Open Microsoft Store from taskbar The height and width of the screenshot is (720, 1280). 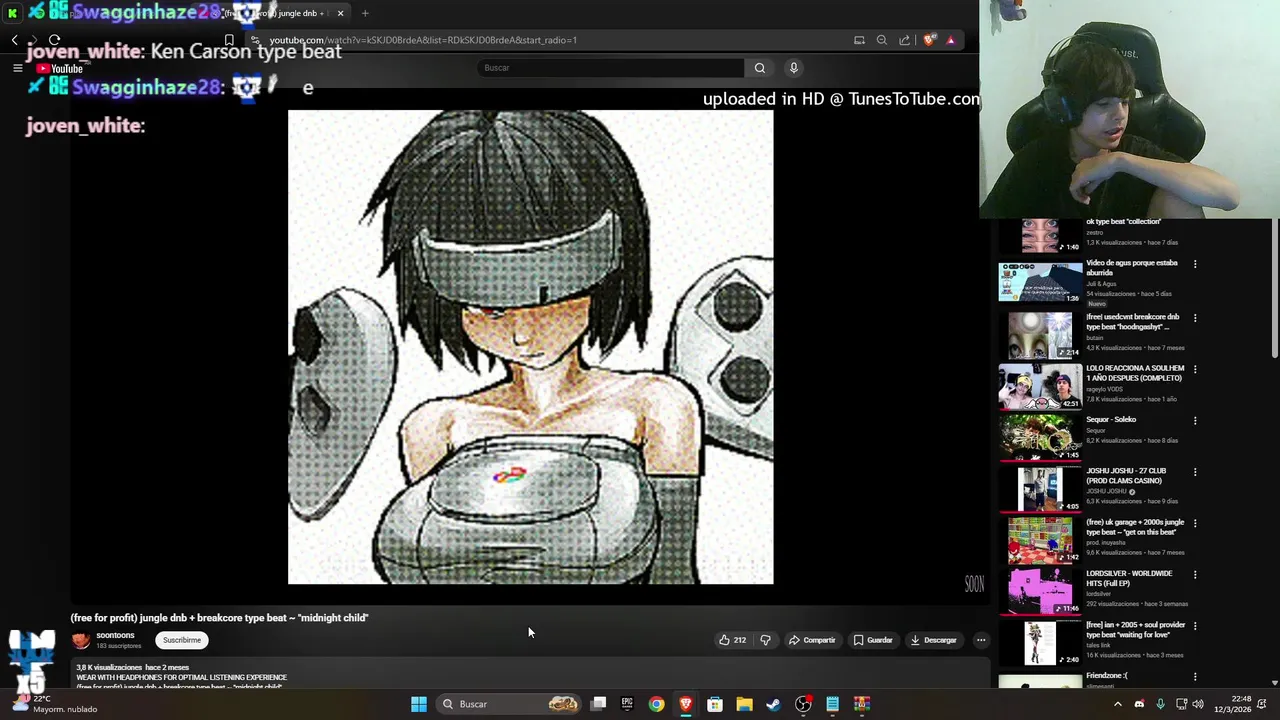click(715, 704)
